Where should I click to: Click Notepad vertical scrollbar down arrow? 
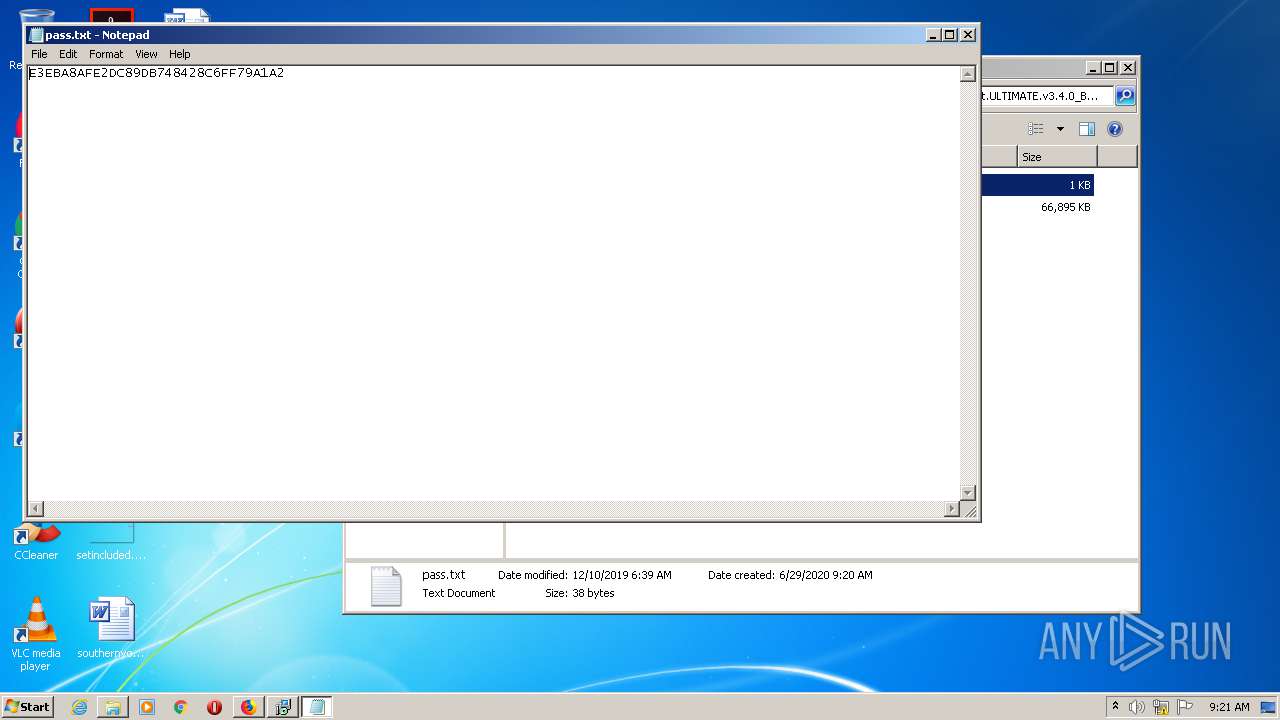point(967,493)
